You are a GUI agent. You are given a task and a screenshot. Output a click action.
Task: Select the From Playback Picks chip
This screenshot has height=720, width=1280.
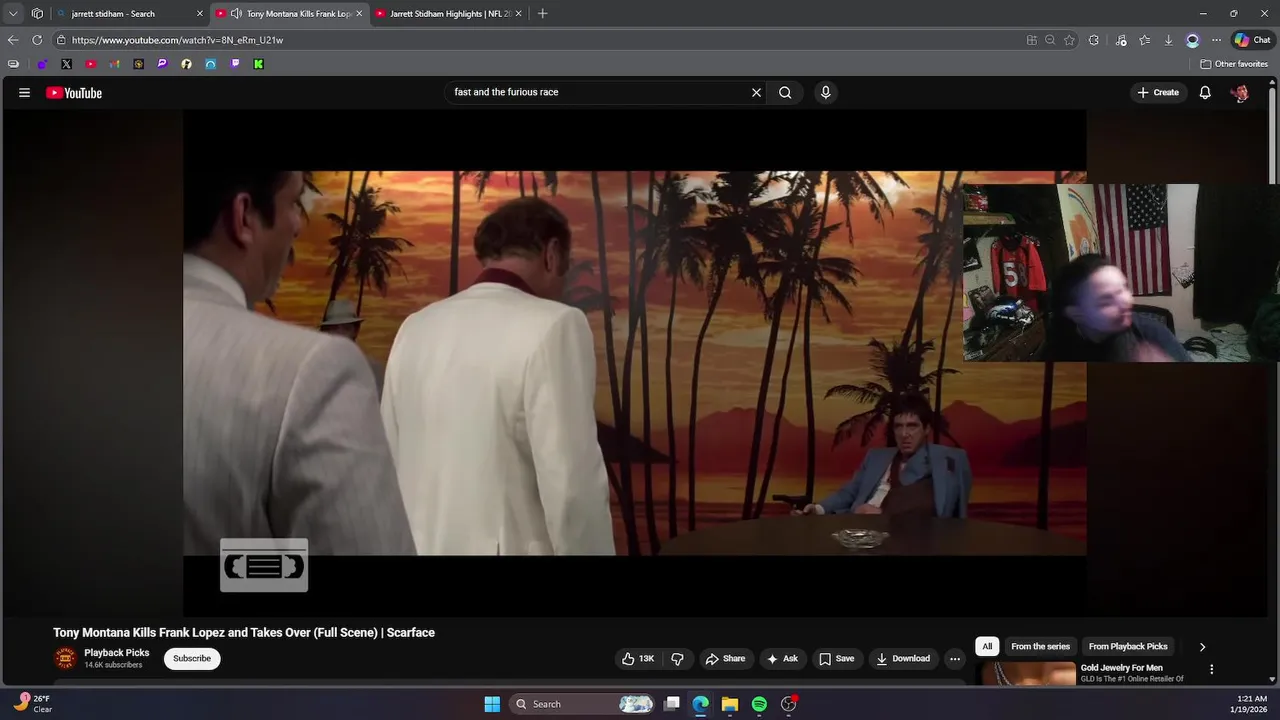pyautogui.click(x=1128, y=646)
